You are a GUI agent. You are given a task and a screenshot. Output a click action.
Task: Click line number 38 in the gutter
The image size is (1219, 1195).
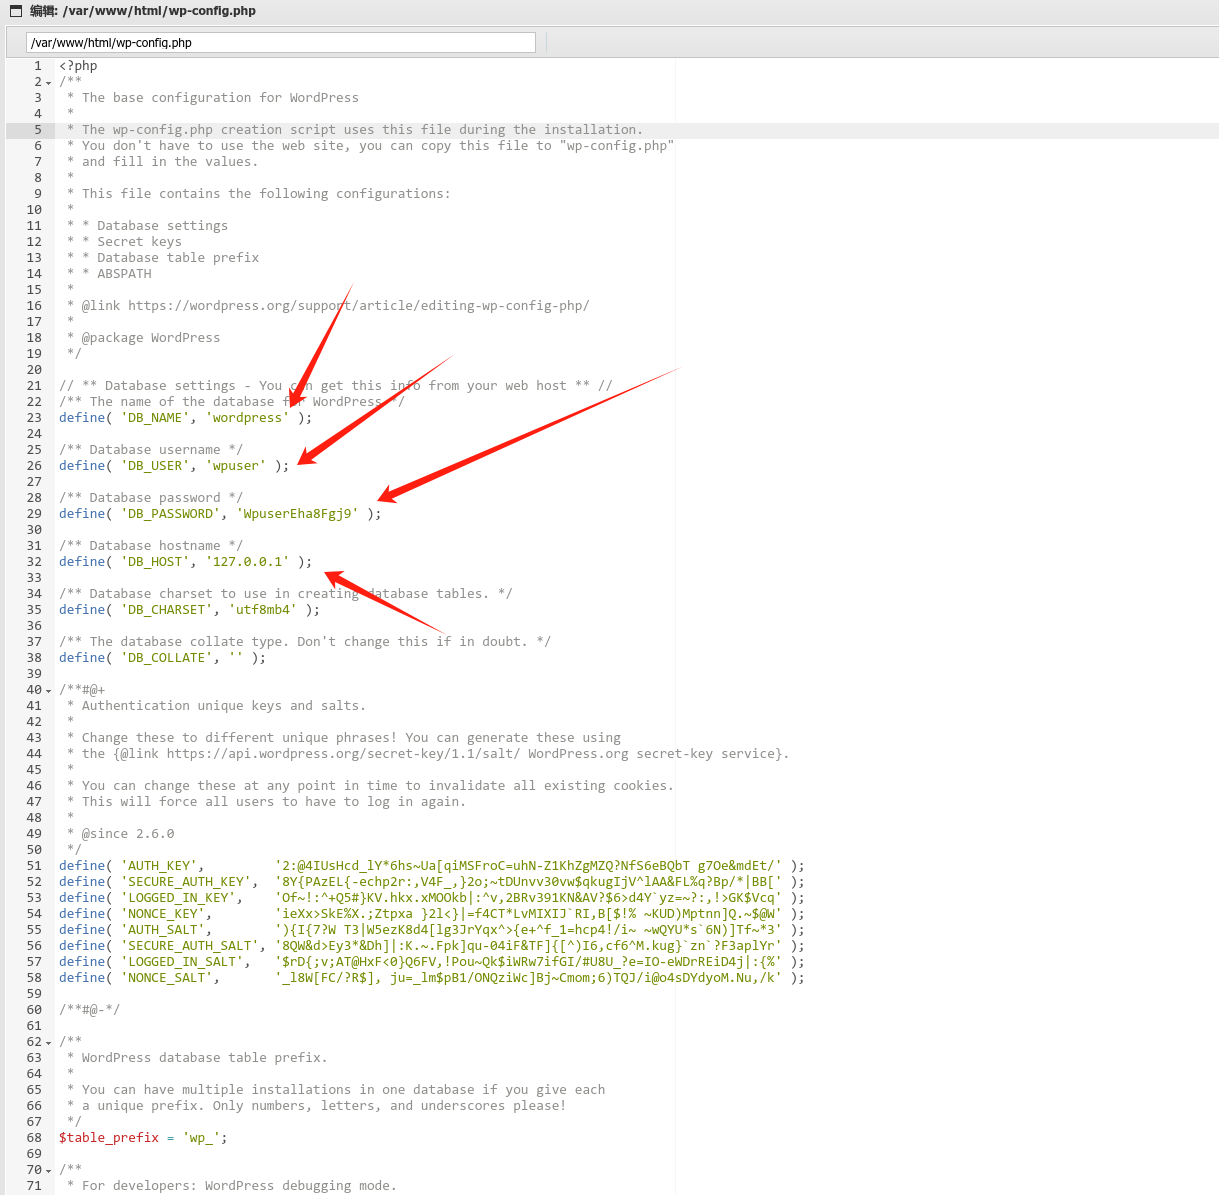[34, 658]
